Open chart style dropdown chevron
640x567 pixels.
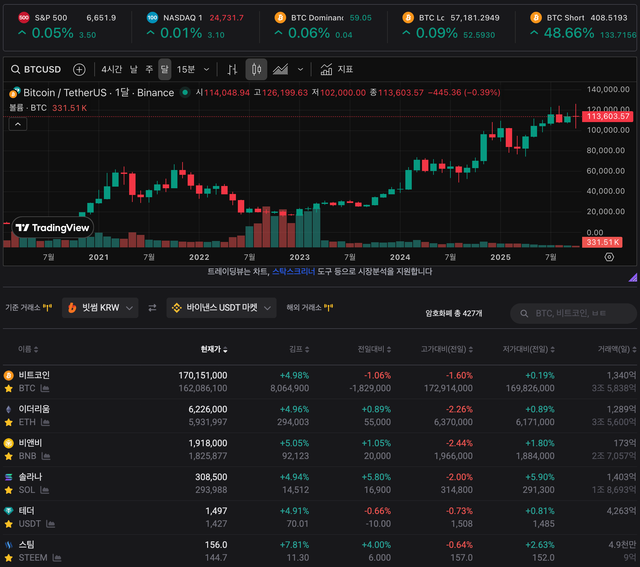300,69
